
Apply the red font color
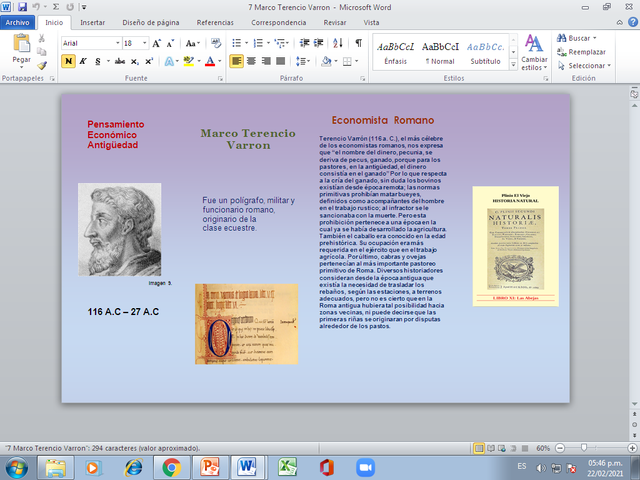[210, 62]
